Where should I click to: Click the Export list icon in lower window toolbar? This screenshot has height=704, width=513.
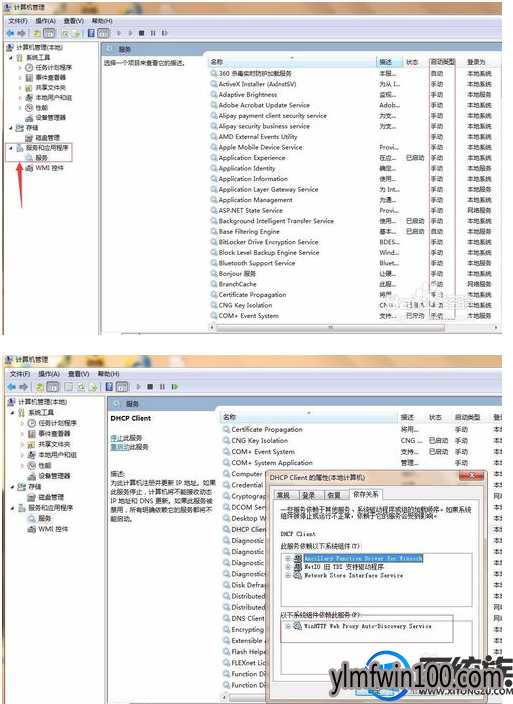point(93,386)
